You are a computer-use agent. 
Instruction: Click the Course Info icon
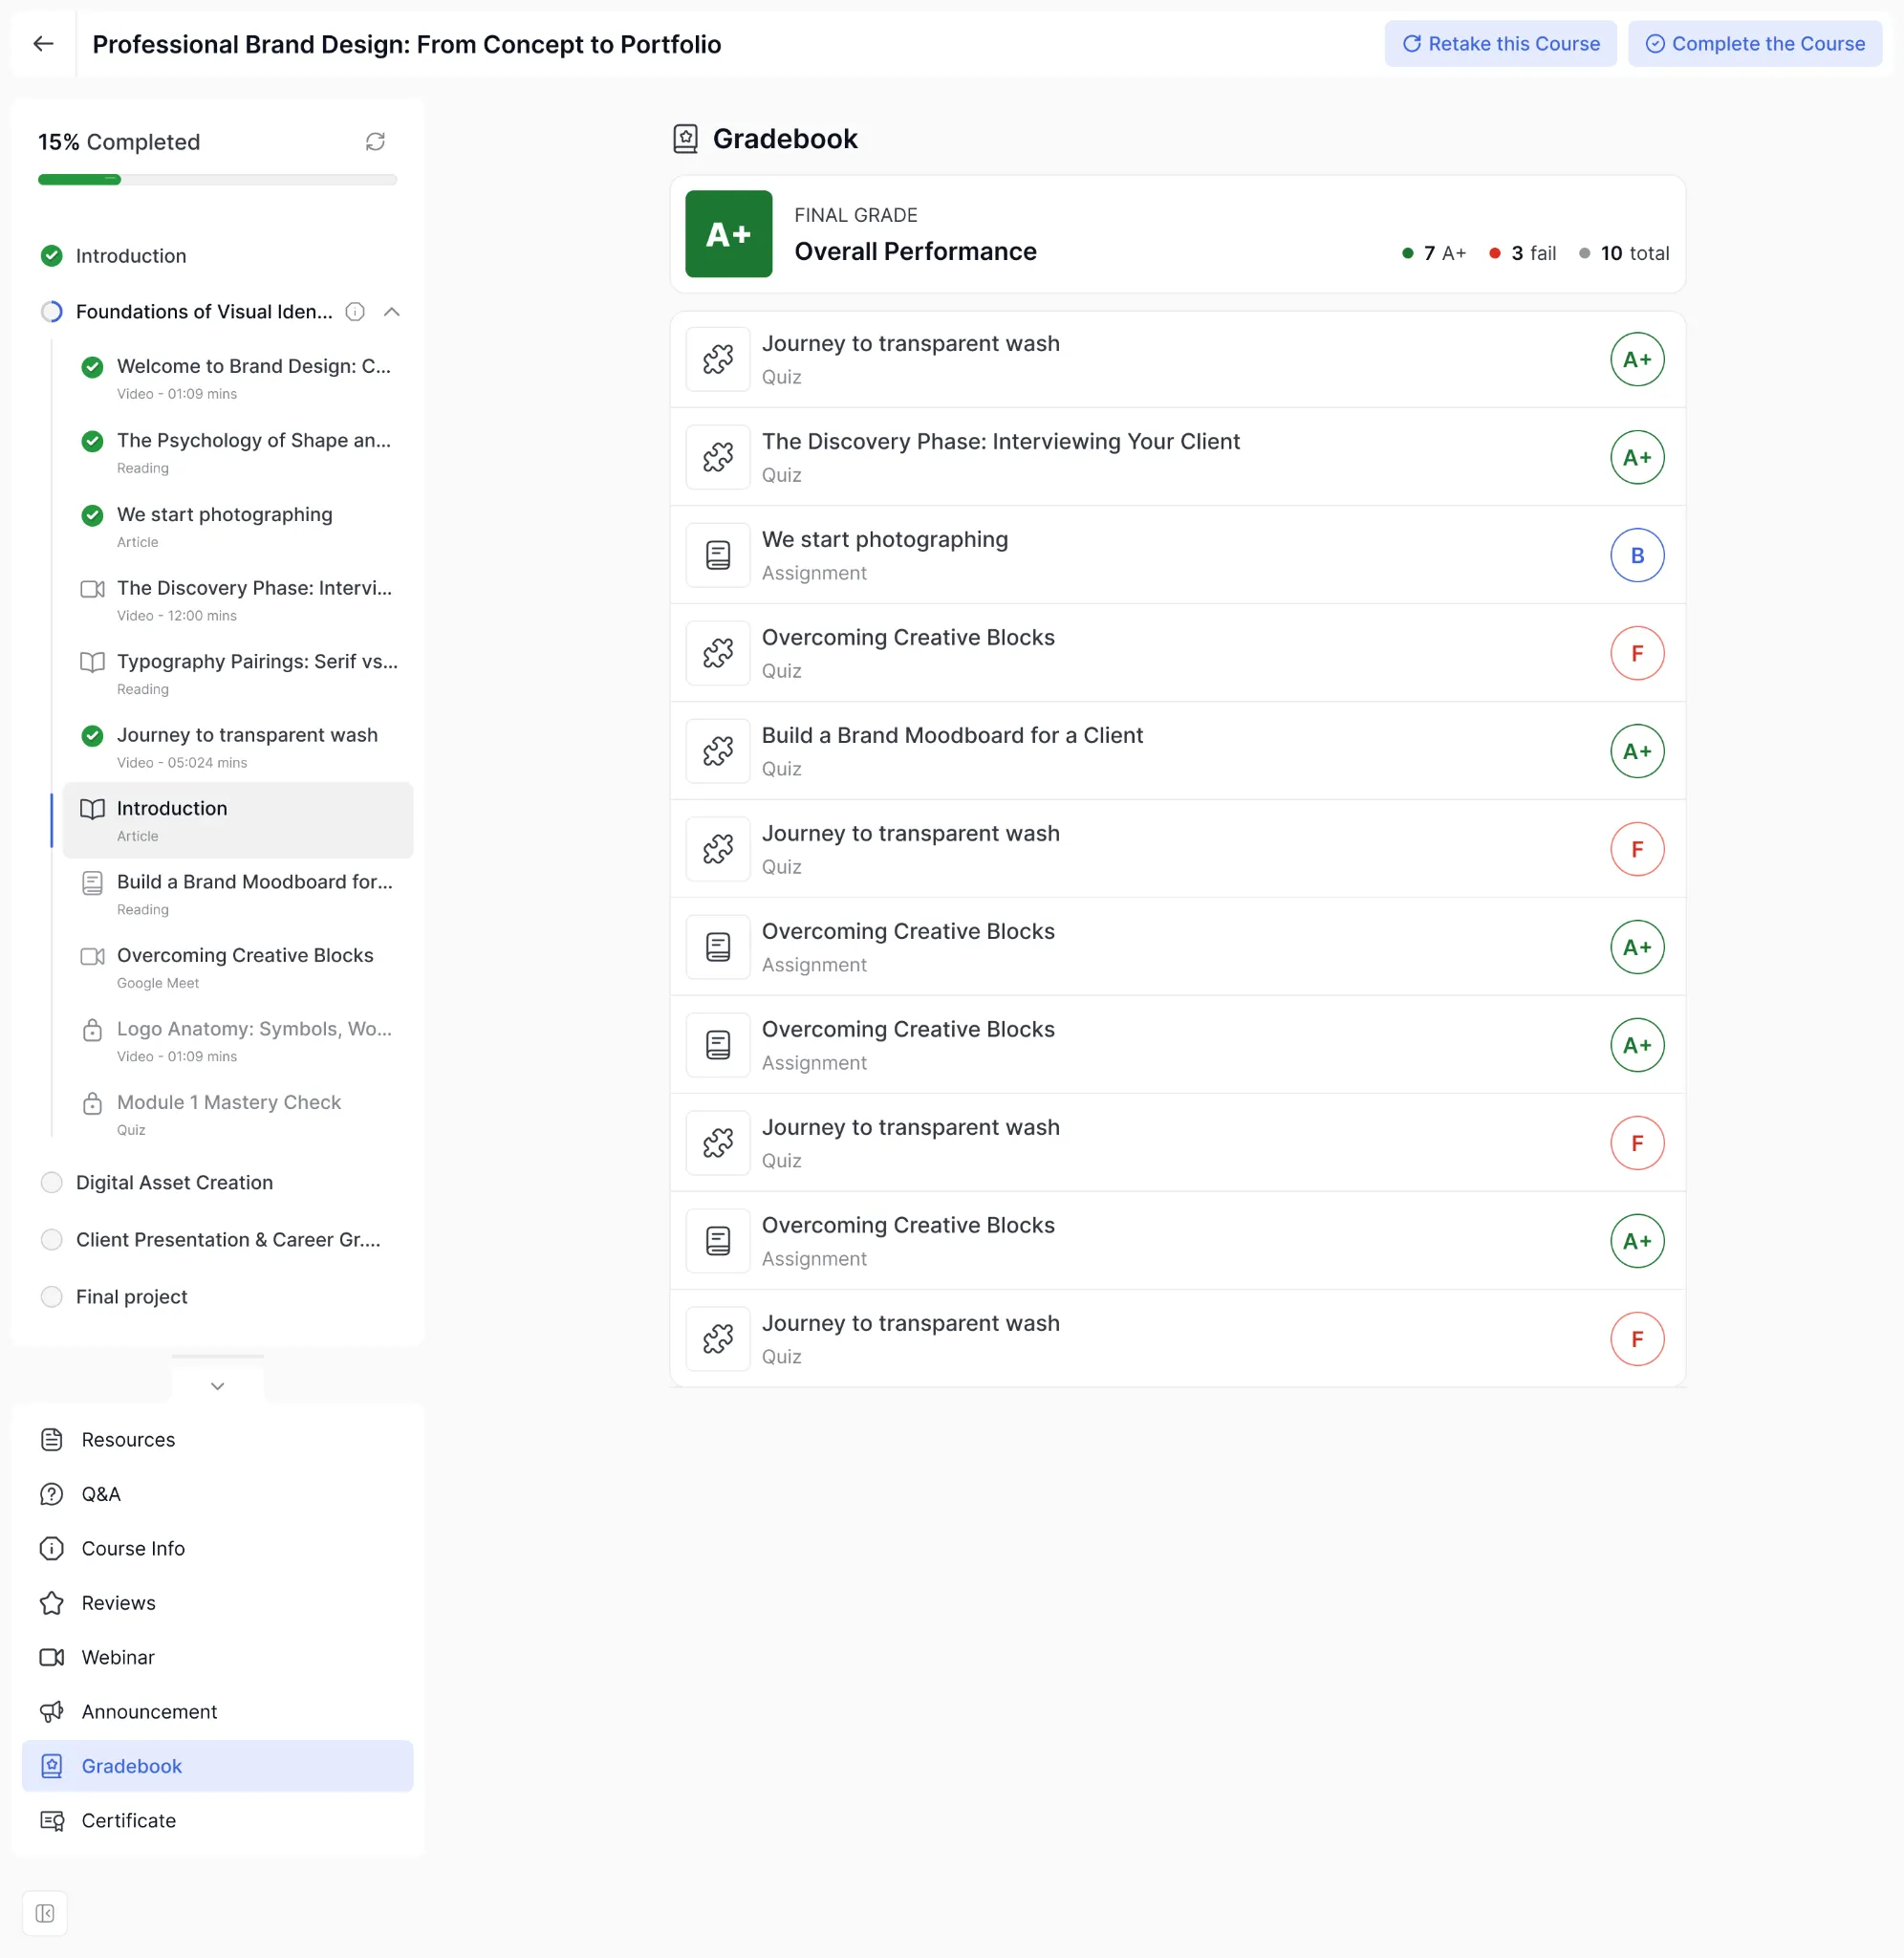[x=52, y=1549]
